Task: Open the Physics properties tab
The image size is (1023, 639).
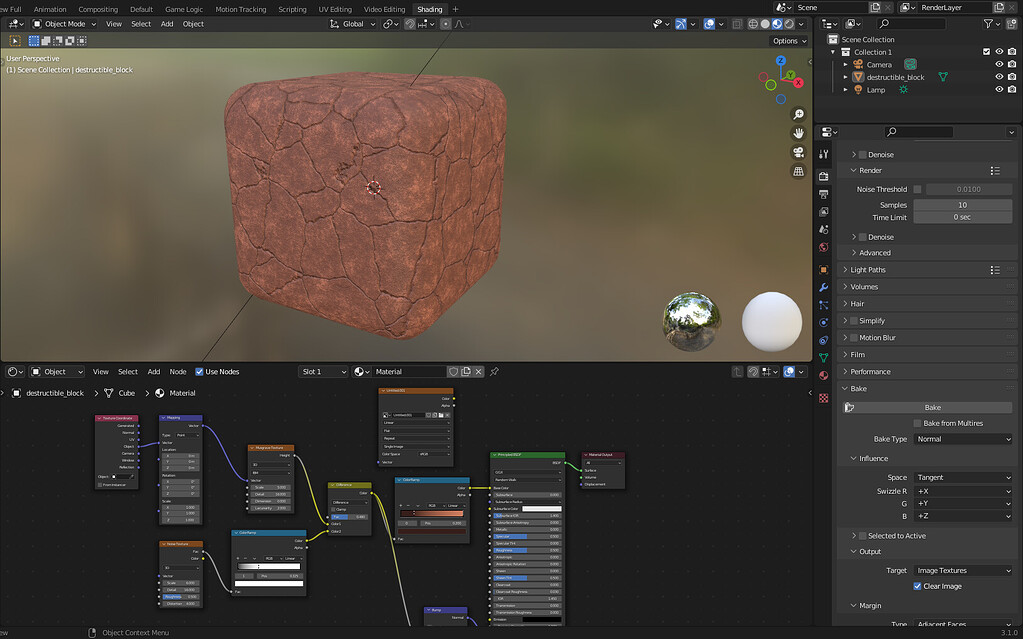Action: click(x=823, y=322)
